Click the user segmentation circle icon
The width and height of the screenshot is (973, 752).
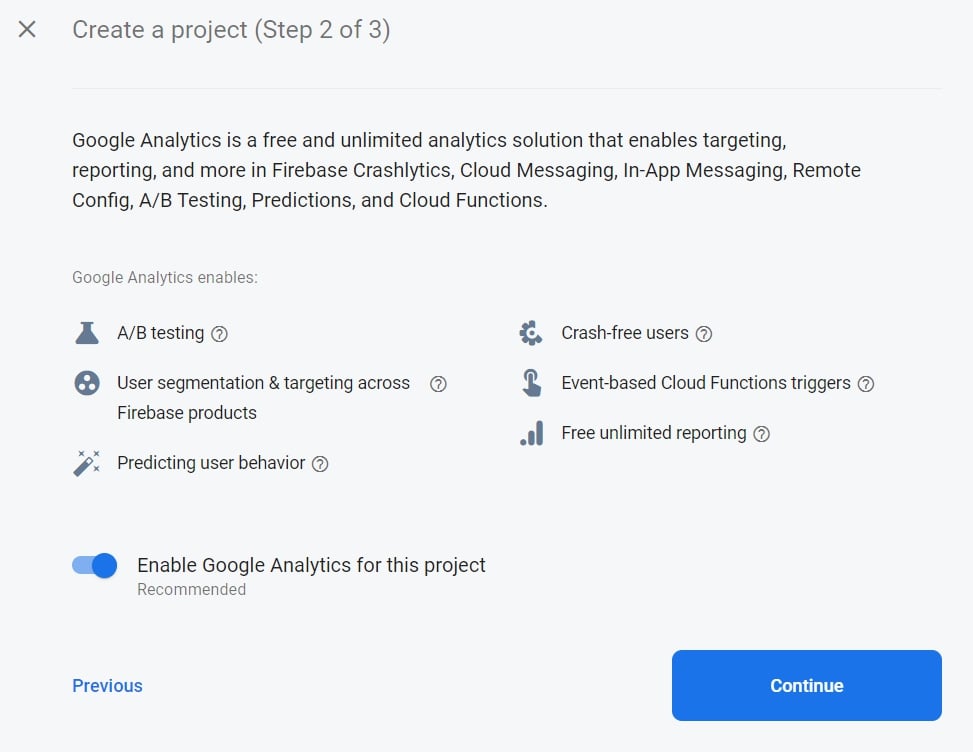(87, 383)
